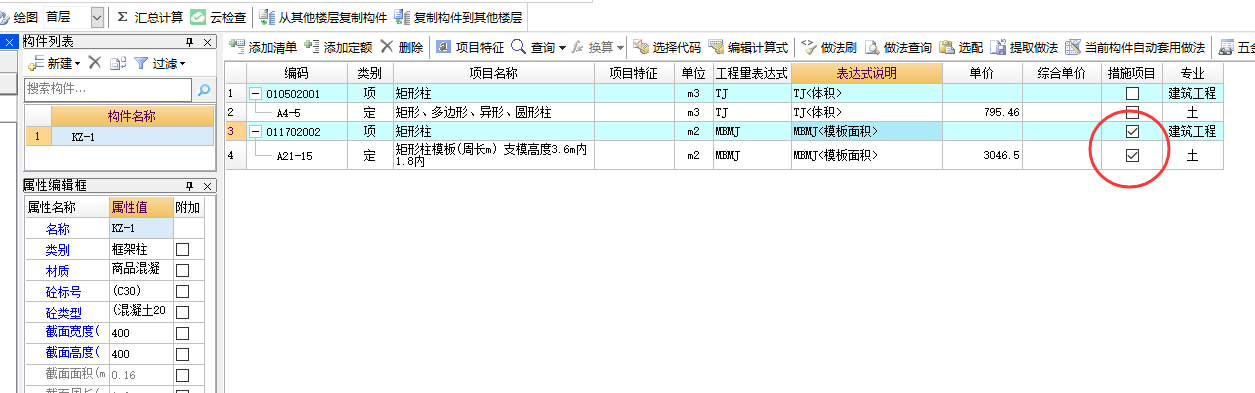Open the 查询 dropdown arrow
The width and height of the screenshot is (1255, 393).
(562, 47)
